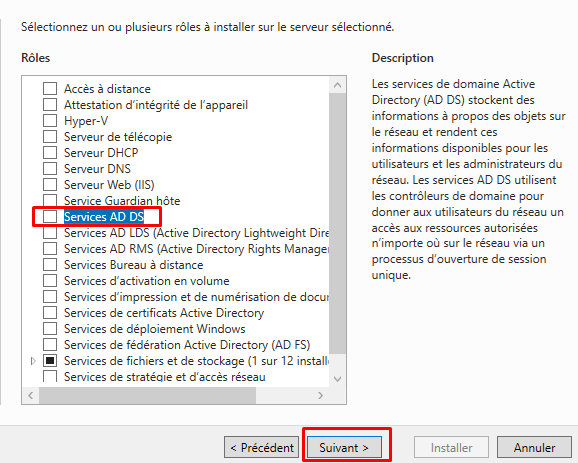Check the Serveur Web (IIS) checkbox
The height and width of the screenshot is (463, 578).
[50, 185]
